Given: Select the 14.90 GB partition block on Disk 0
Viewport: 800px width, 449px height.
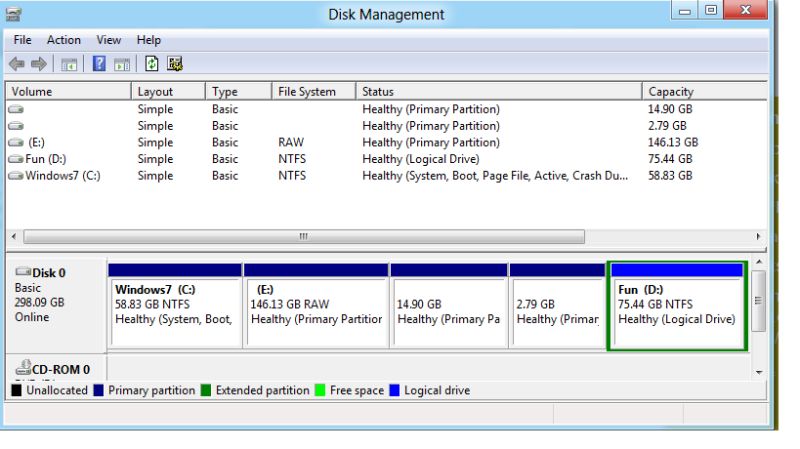Looking at the screenshot, I should point(449,306).
